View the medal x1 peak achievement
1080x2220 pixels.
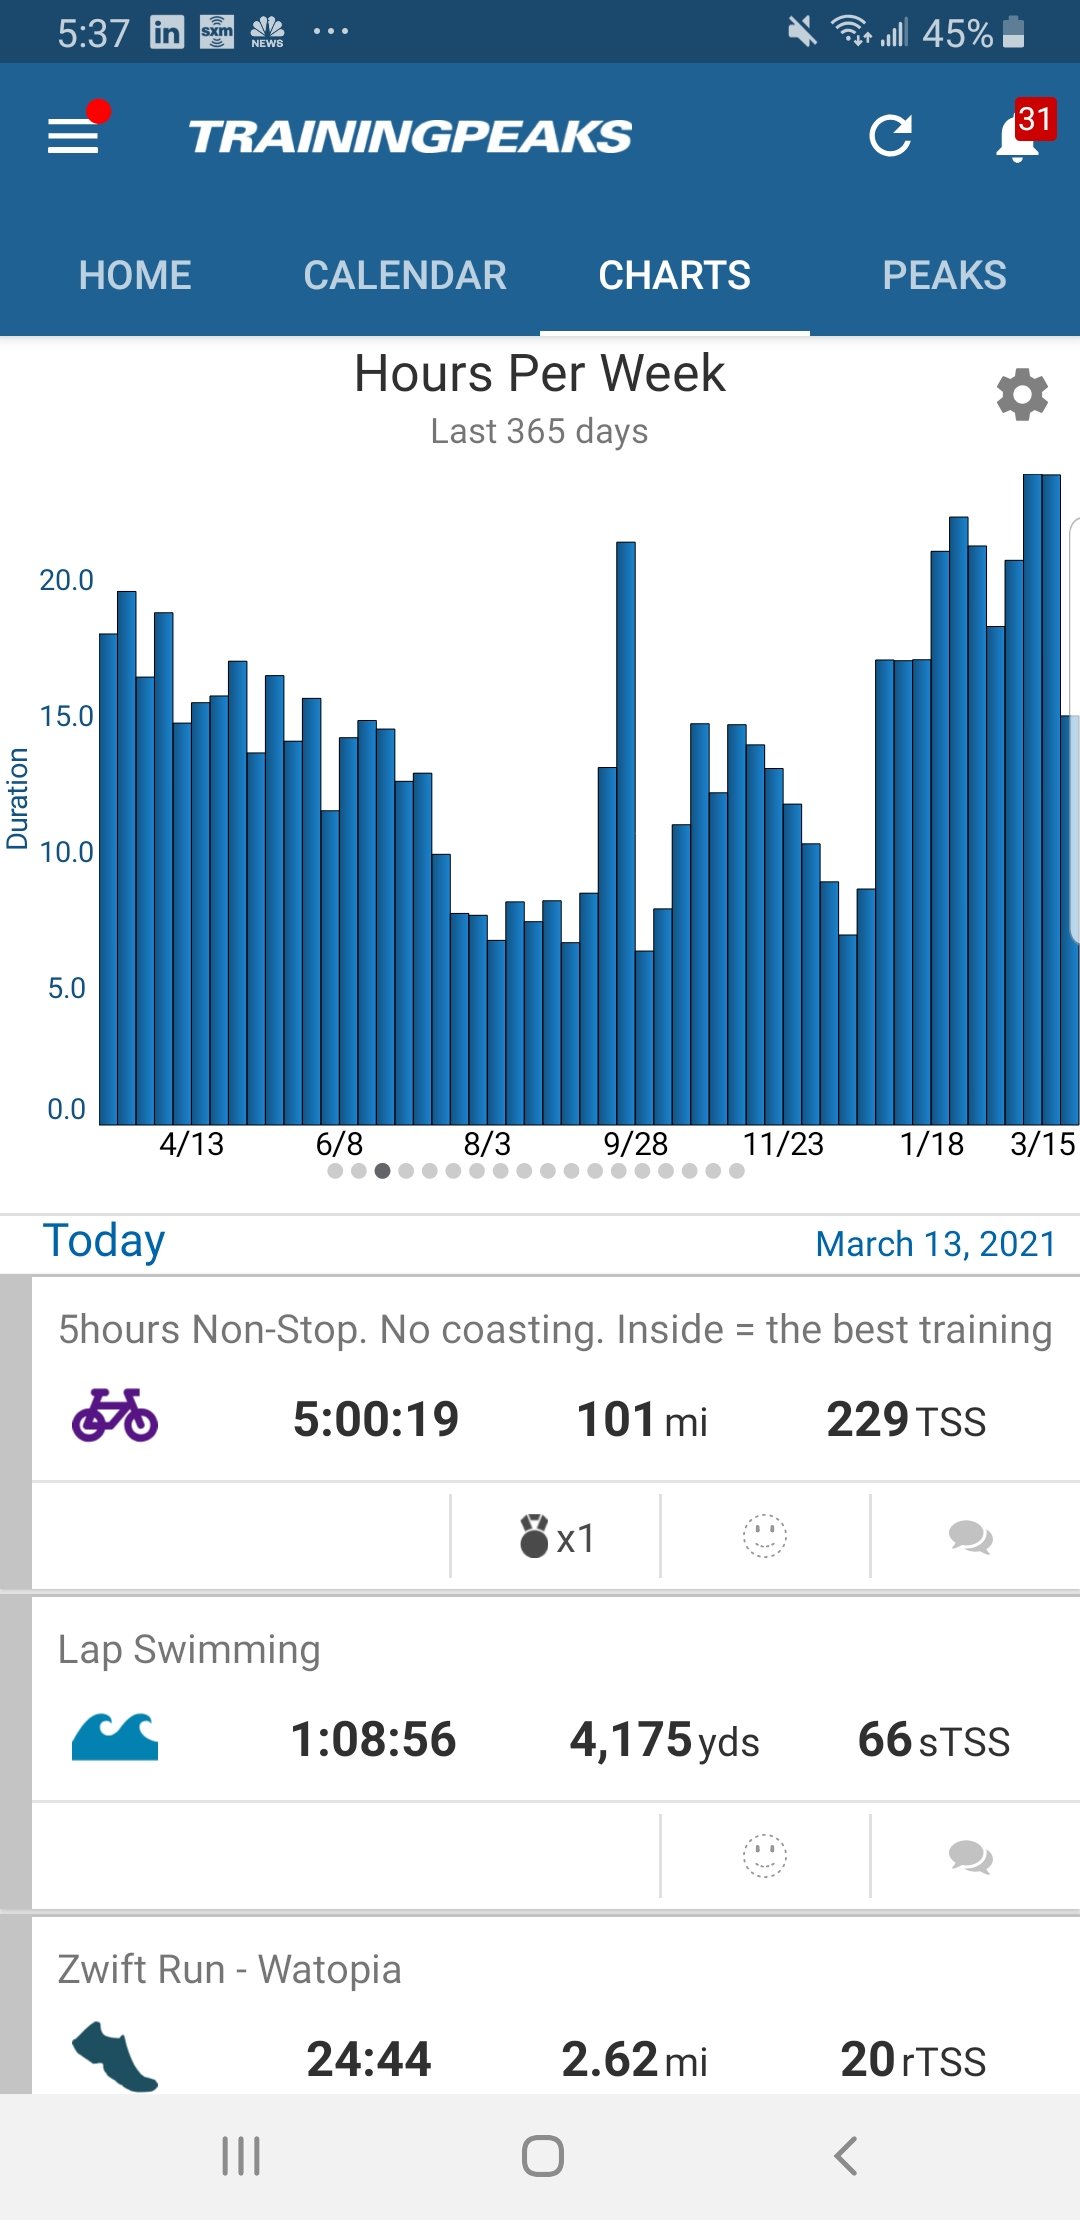(556, 1537)
